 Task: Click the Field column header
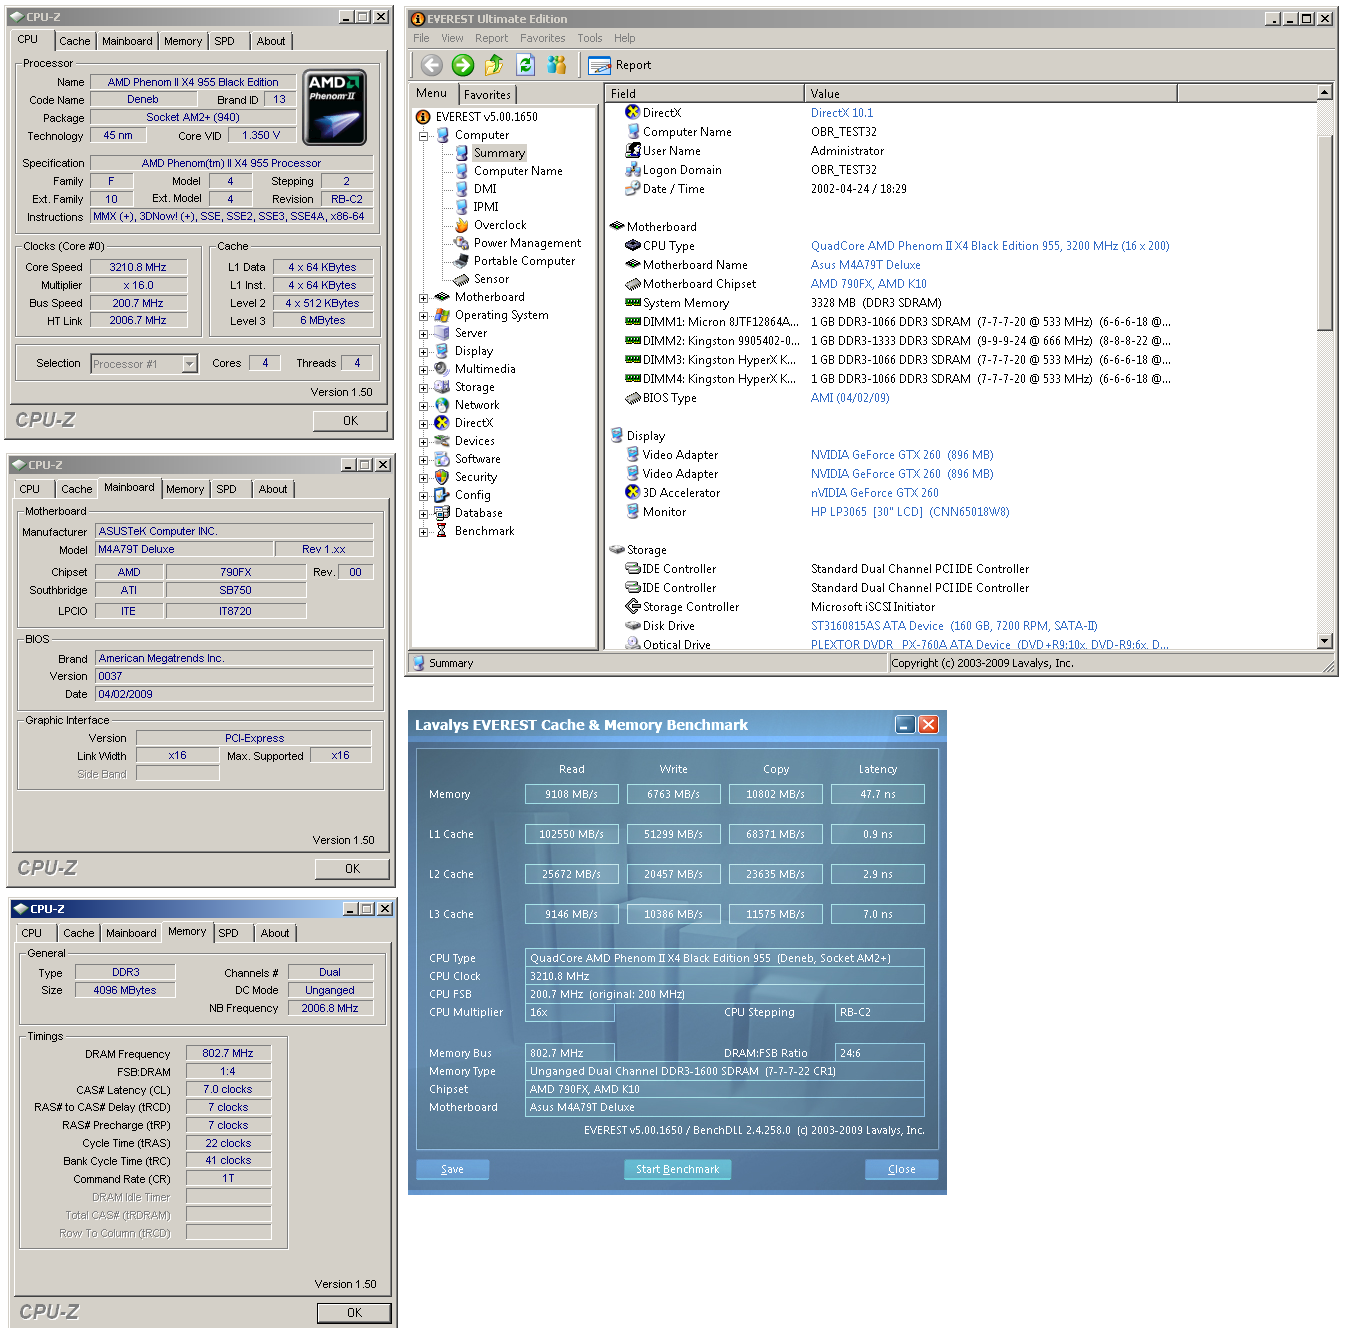point(704,93)
